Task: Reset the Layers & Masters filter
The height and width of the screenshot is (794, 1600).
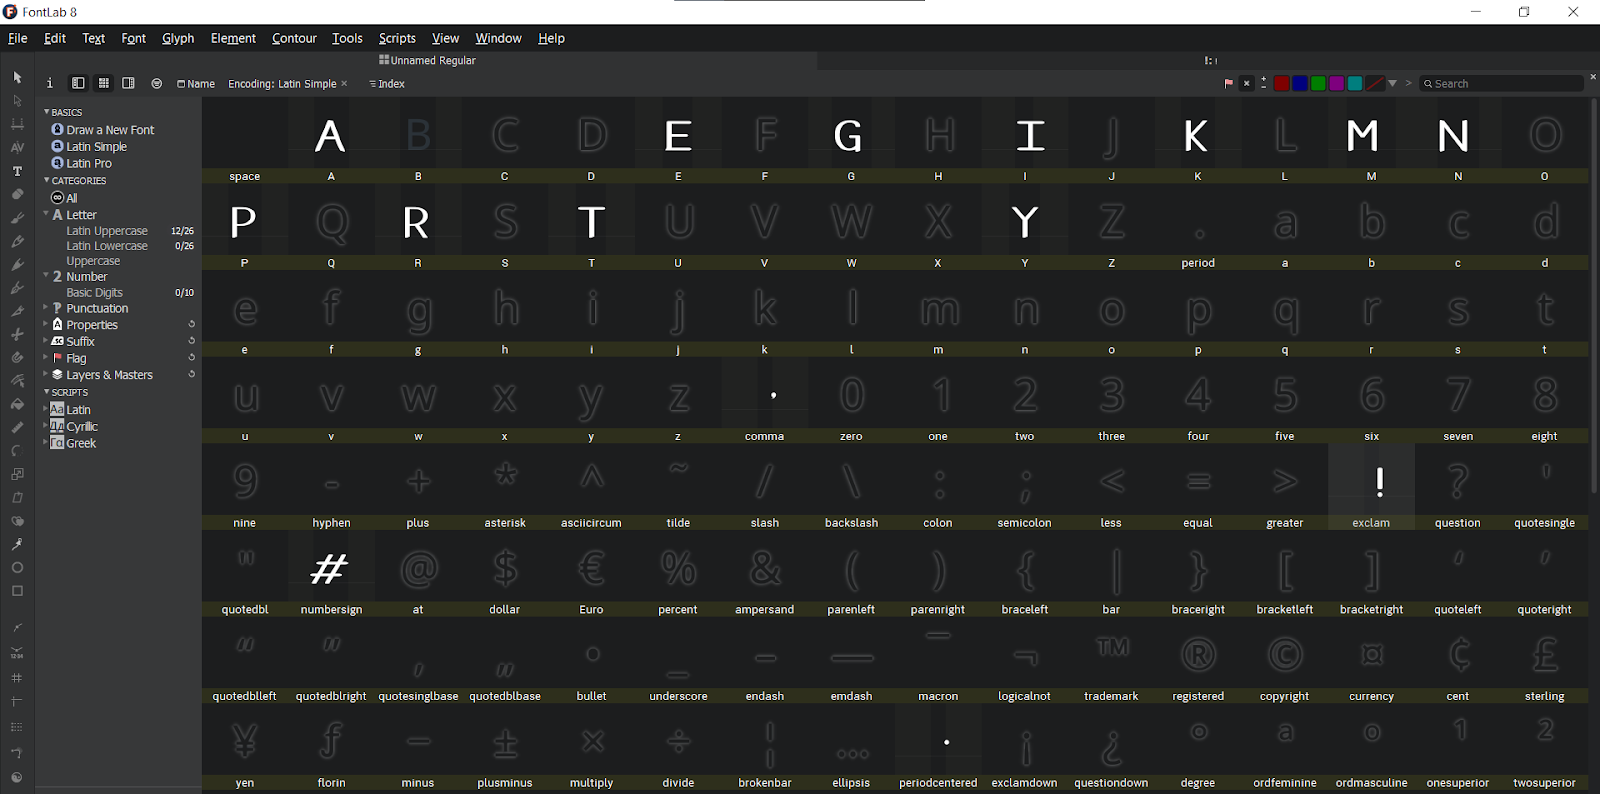Action: [191, 374]
